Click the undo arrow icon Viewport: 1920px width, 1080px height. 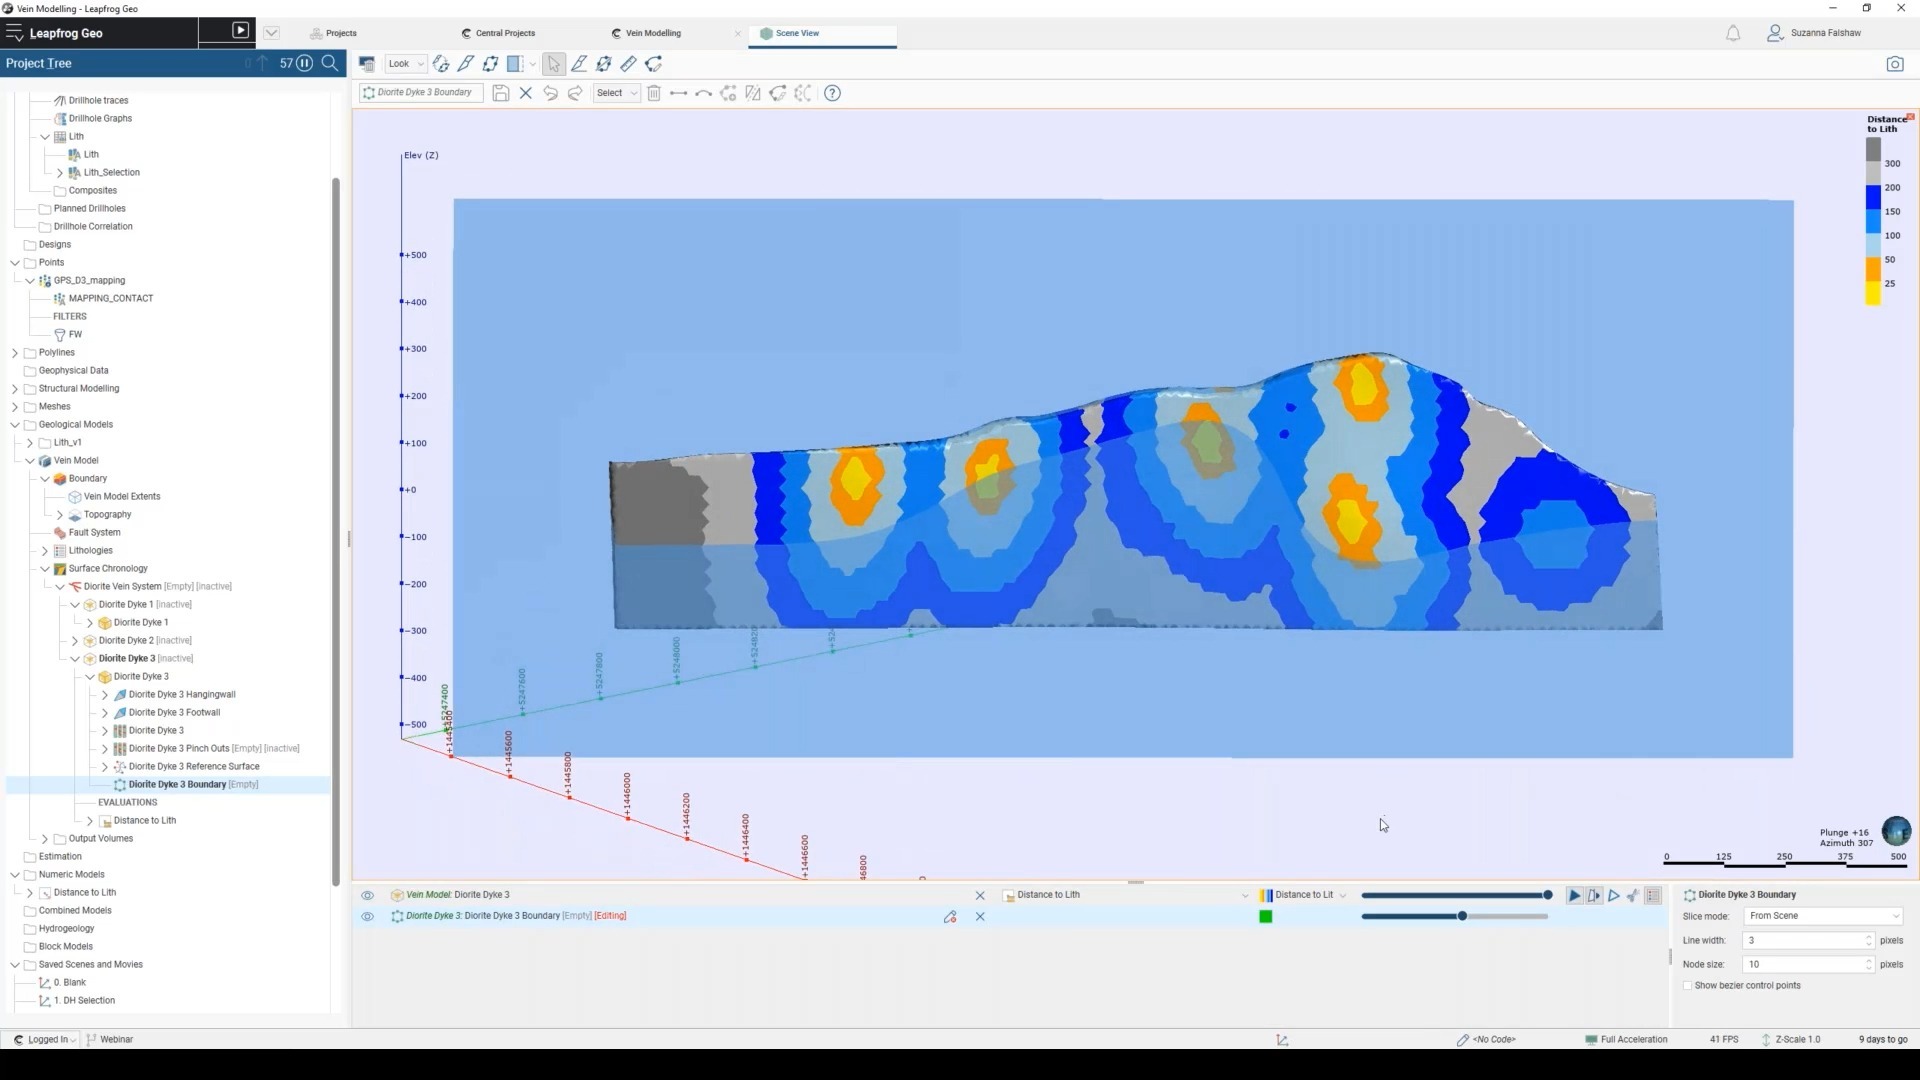tap(550, 93)
